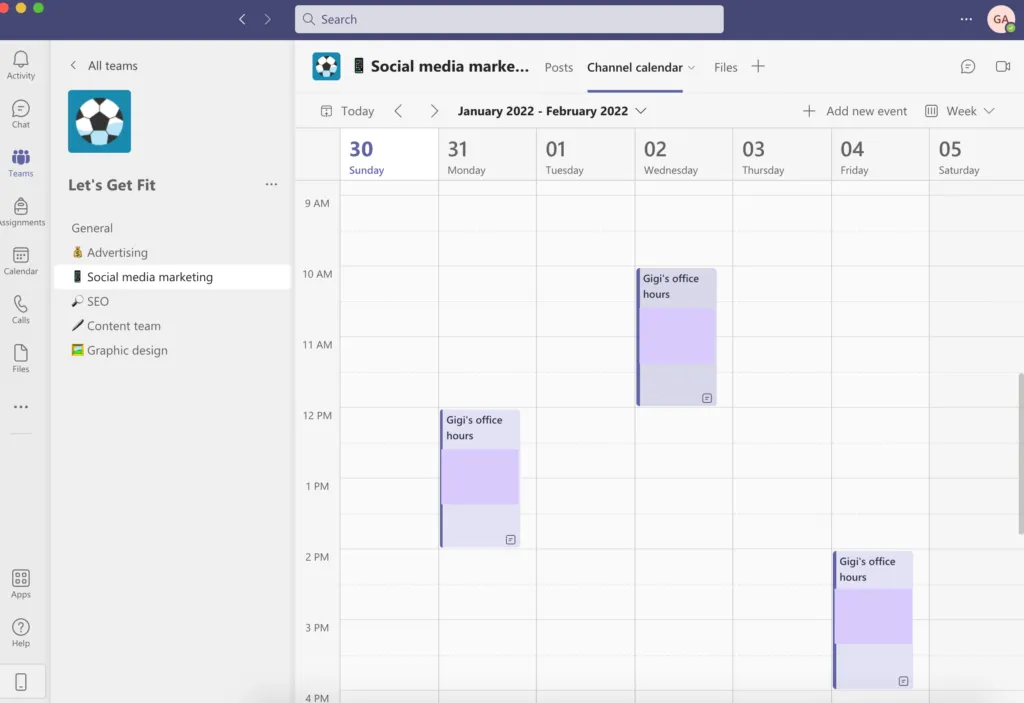Open notes icon on Wednesday office hours
This screenshot has height=703, width=1024.
click(707, 398)
